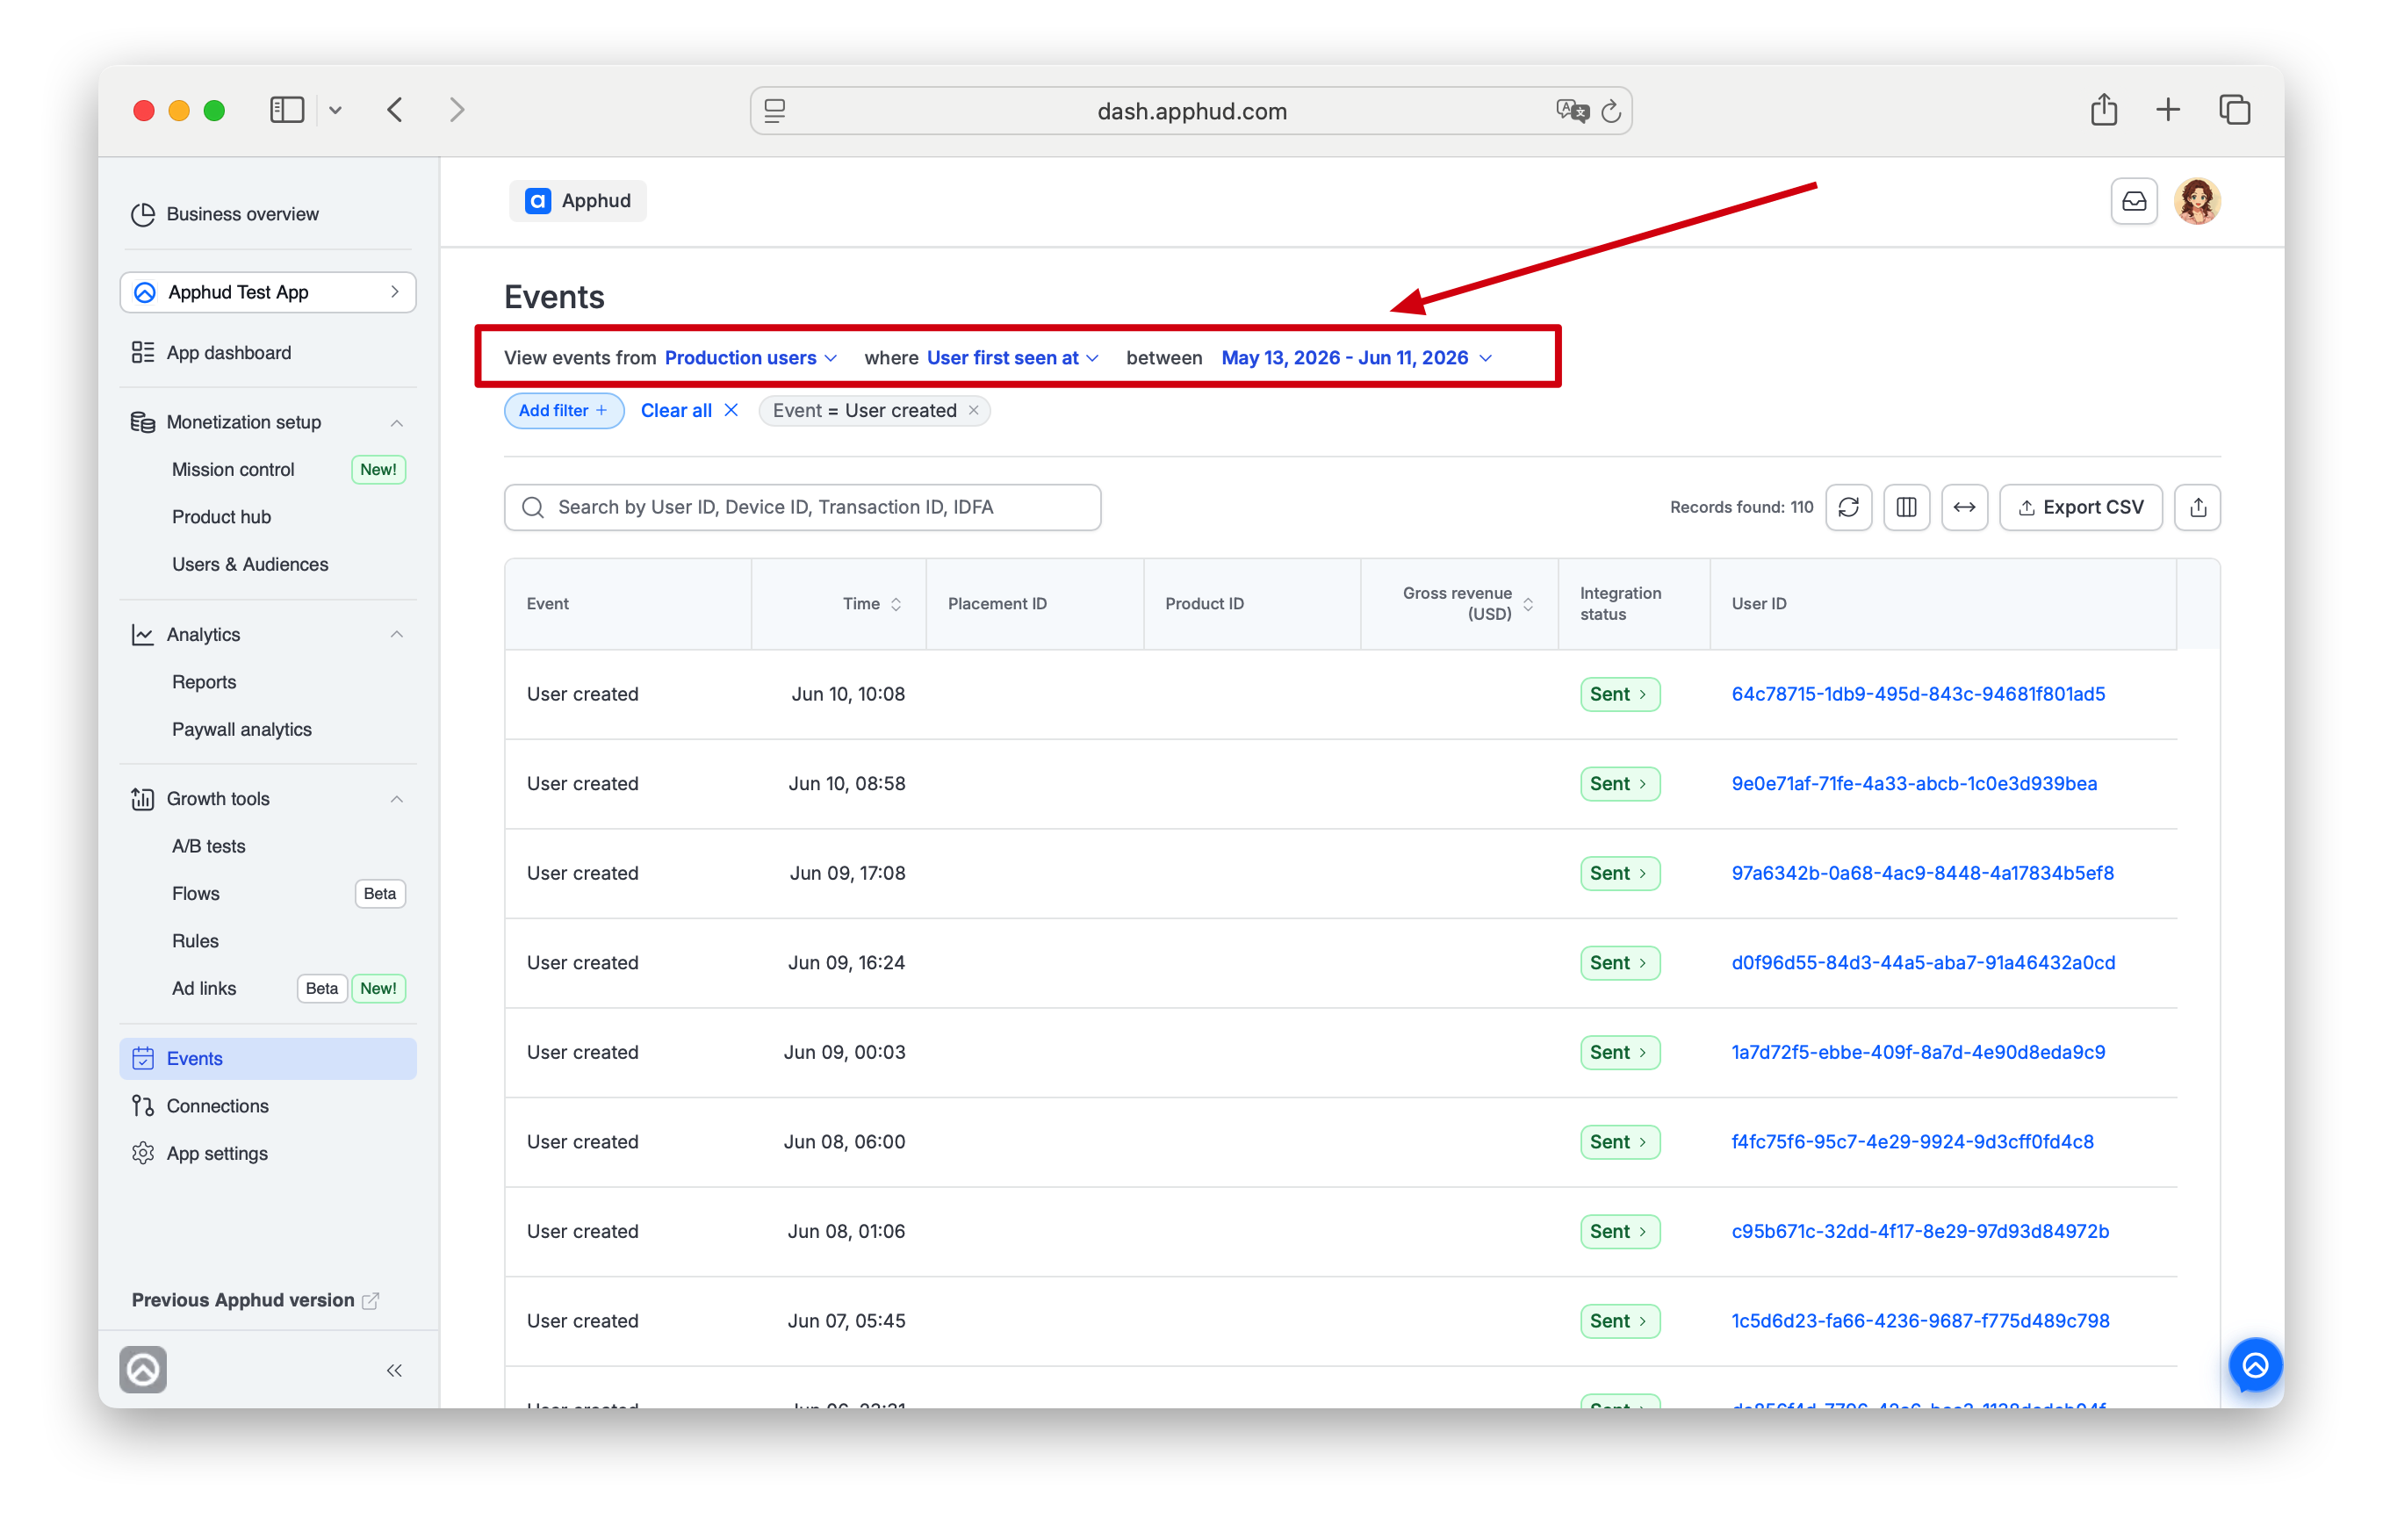Viewport: 2383px width, 1540px height.
Task: Open Sent status for Jun 10, 10:08 event
Action: pyautogui.click(x=1619, y=694)
